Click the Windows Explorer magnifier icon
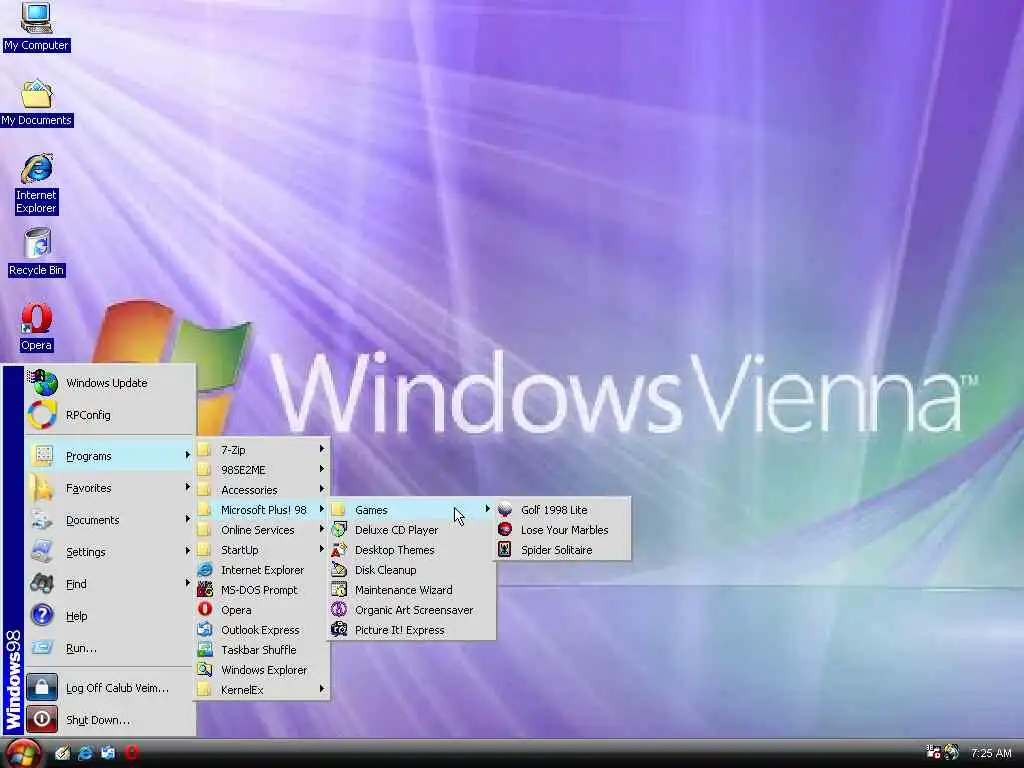This screenshot has height=768, width=1024. pyautogui.click(x=205, y=669)
